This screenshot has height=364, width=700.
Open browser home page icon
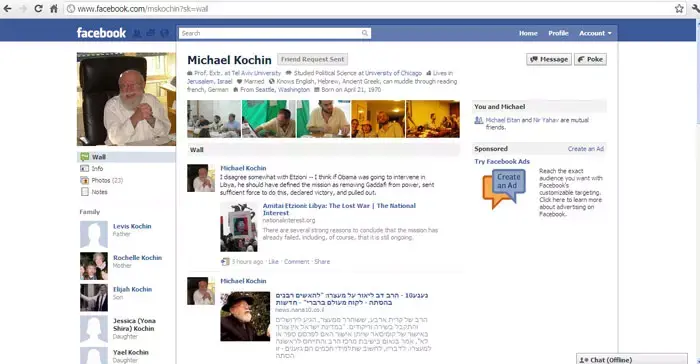(x=54, y=8)
